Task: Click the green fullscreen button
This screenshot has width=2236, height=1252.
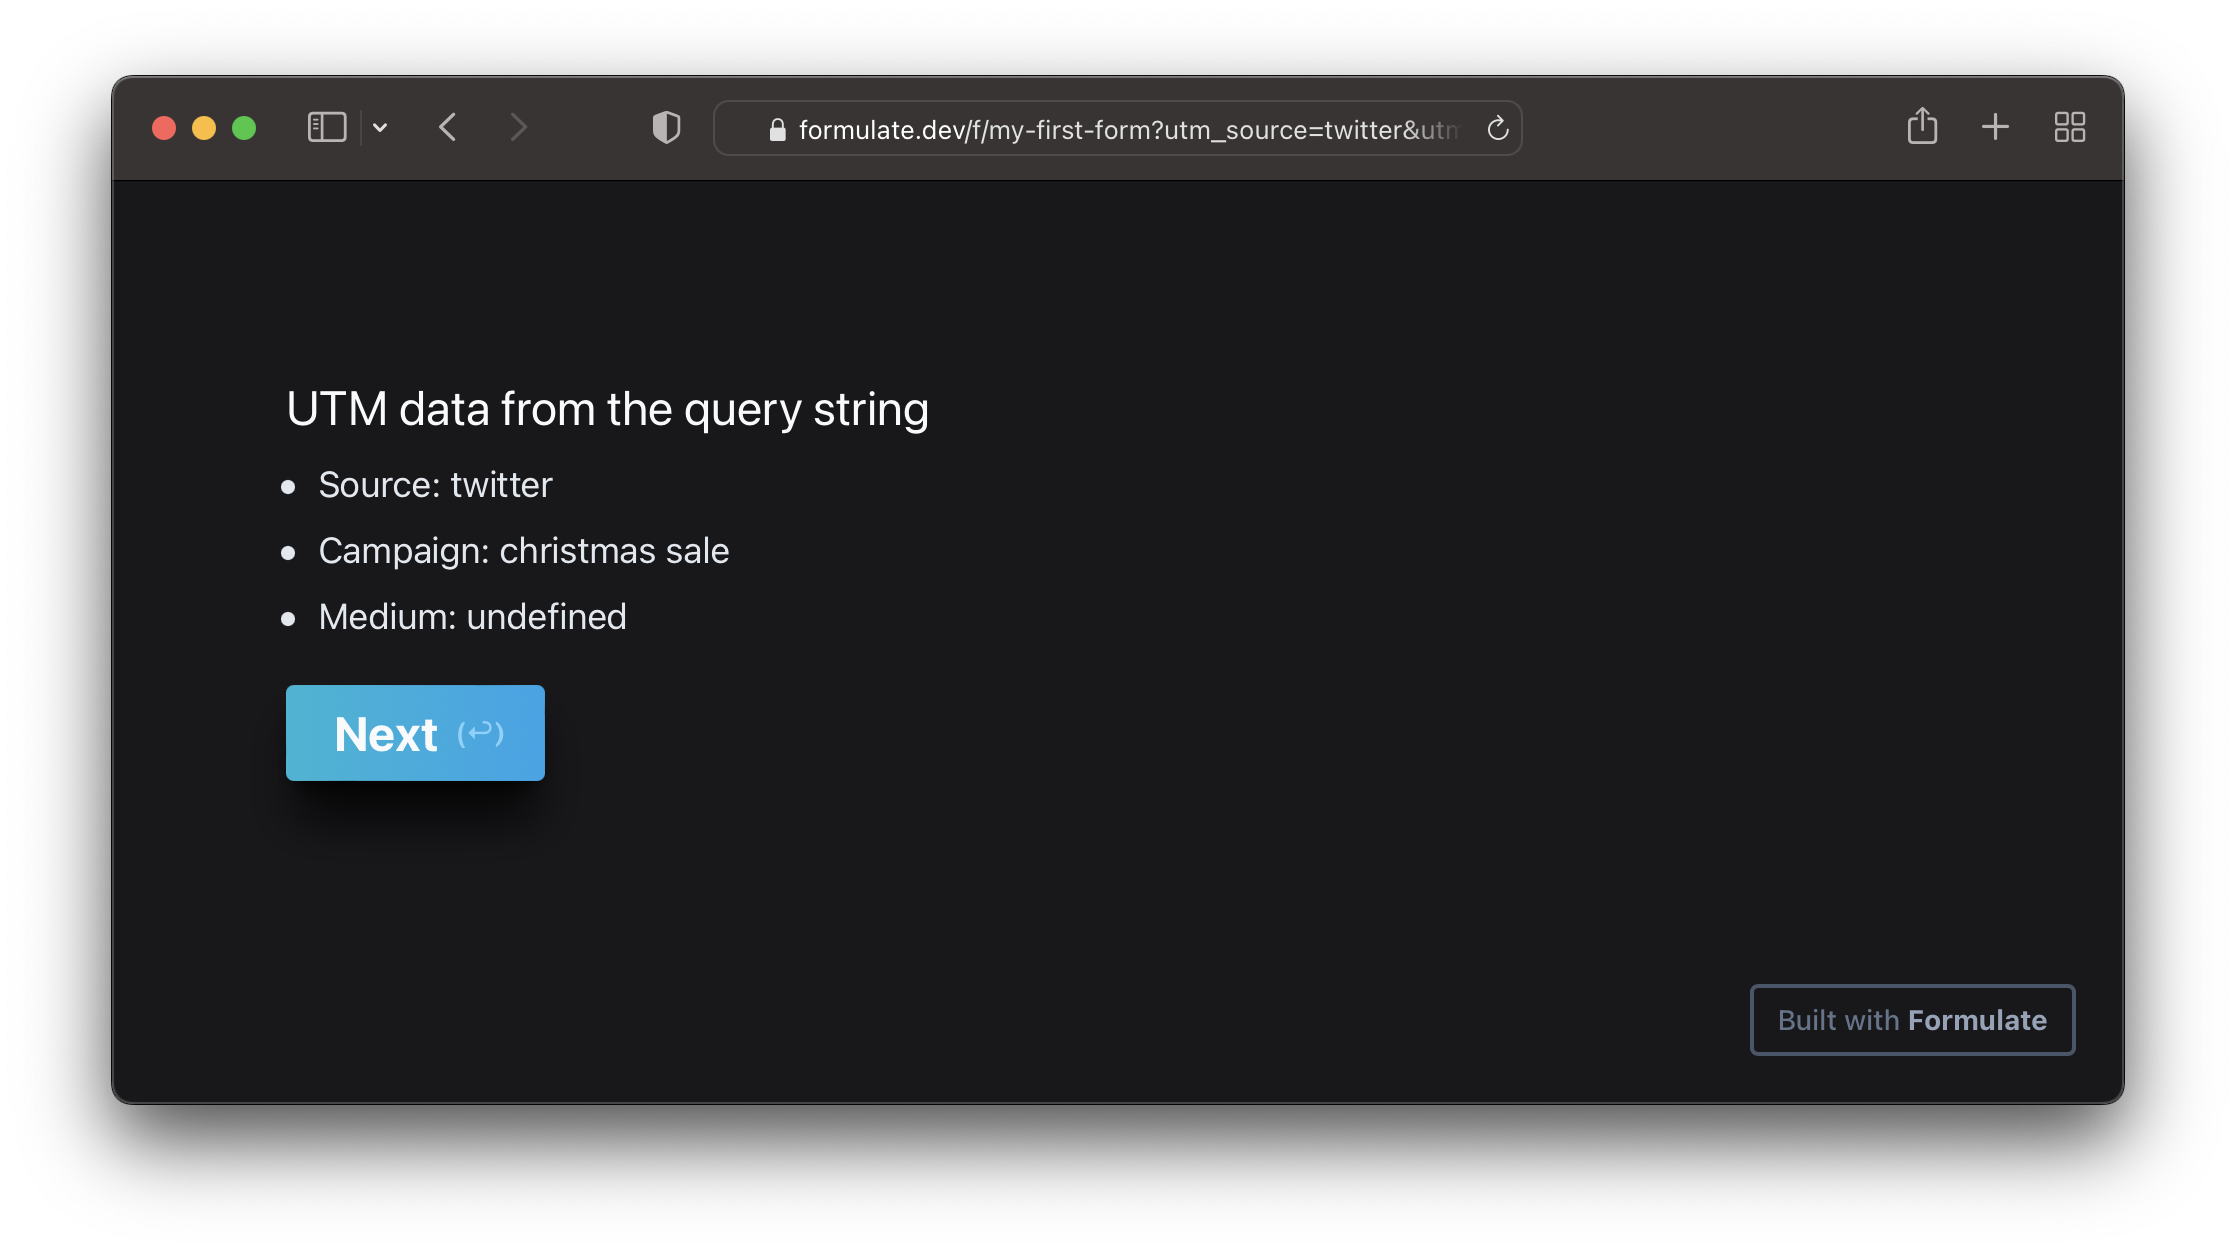Action: pos(244,128)
